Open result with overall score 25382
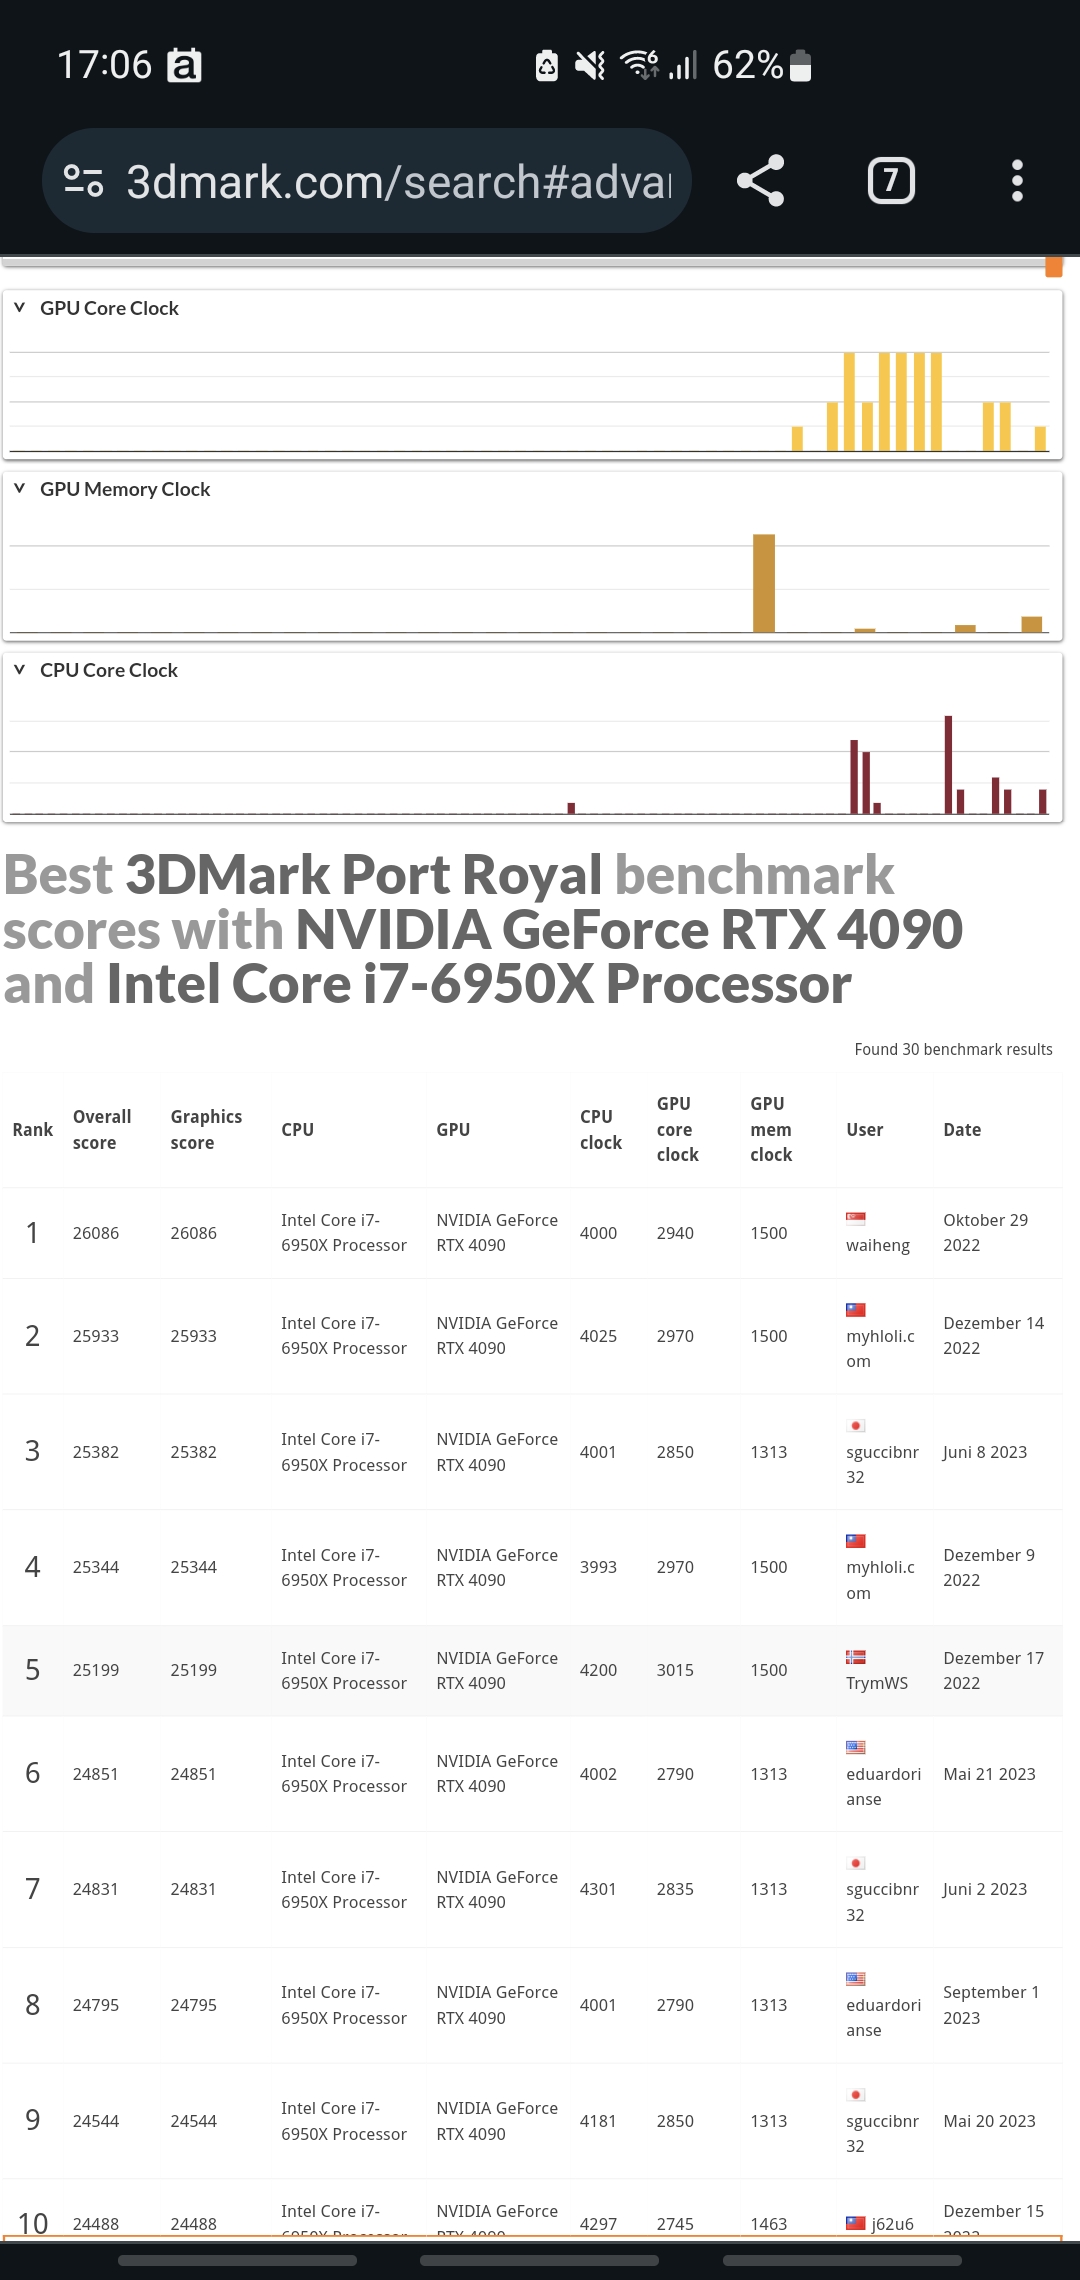The image size is (1080, 2280). [x=95, y=1452]
